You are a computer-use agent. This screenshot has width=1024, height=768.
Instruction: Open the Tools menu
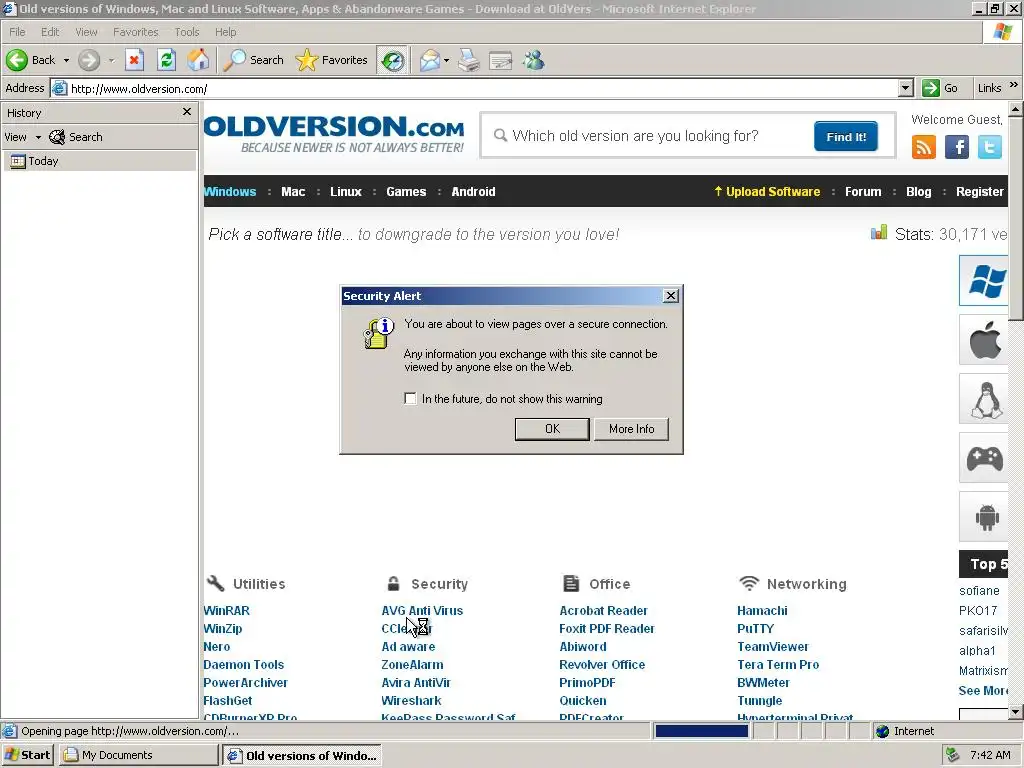click(187, 32)
